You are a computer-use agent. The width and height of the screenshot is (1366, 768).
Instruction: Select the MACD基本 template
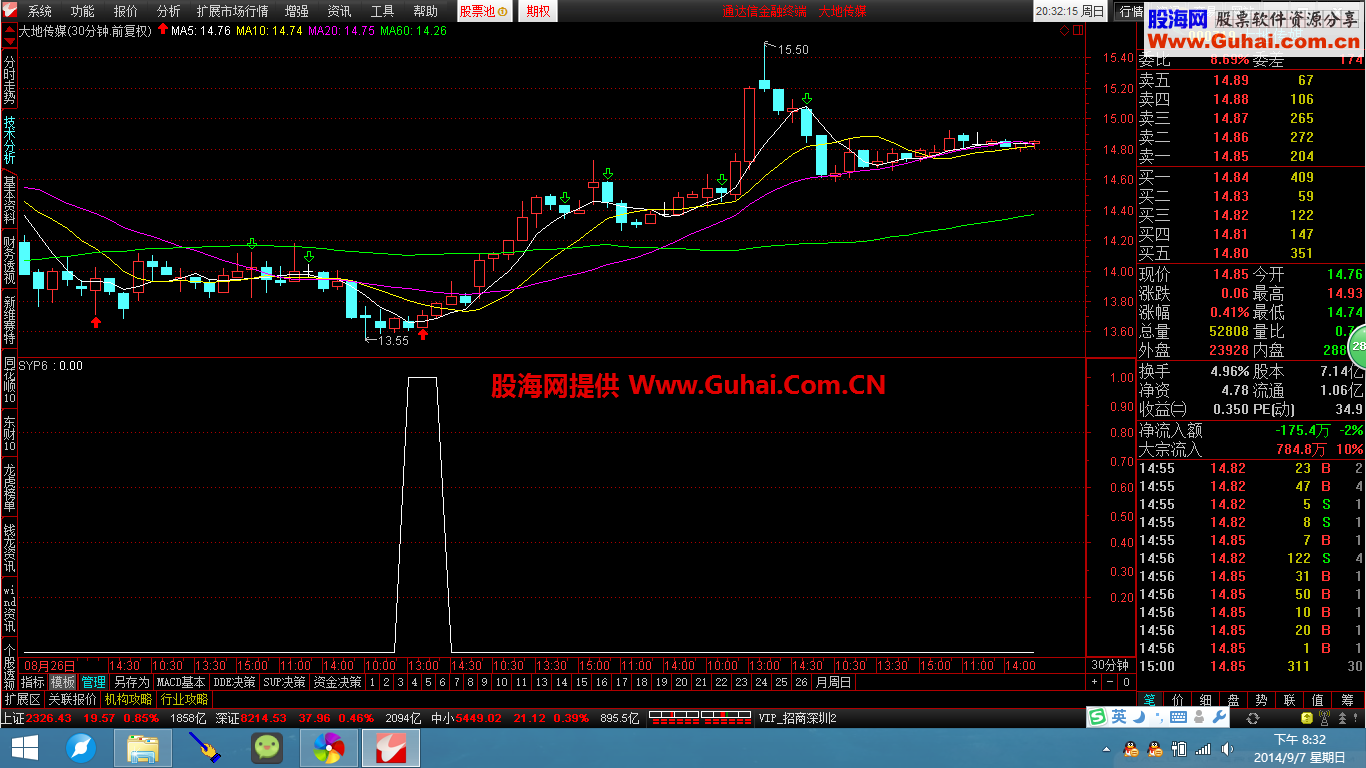tap(181, 682)
